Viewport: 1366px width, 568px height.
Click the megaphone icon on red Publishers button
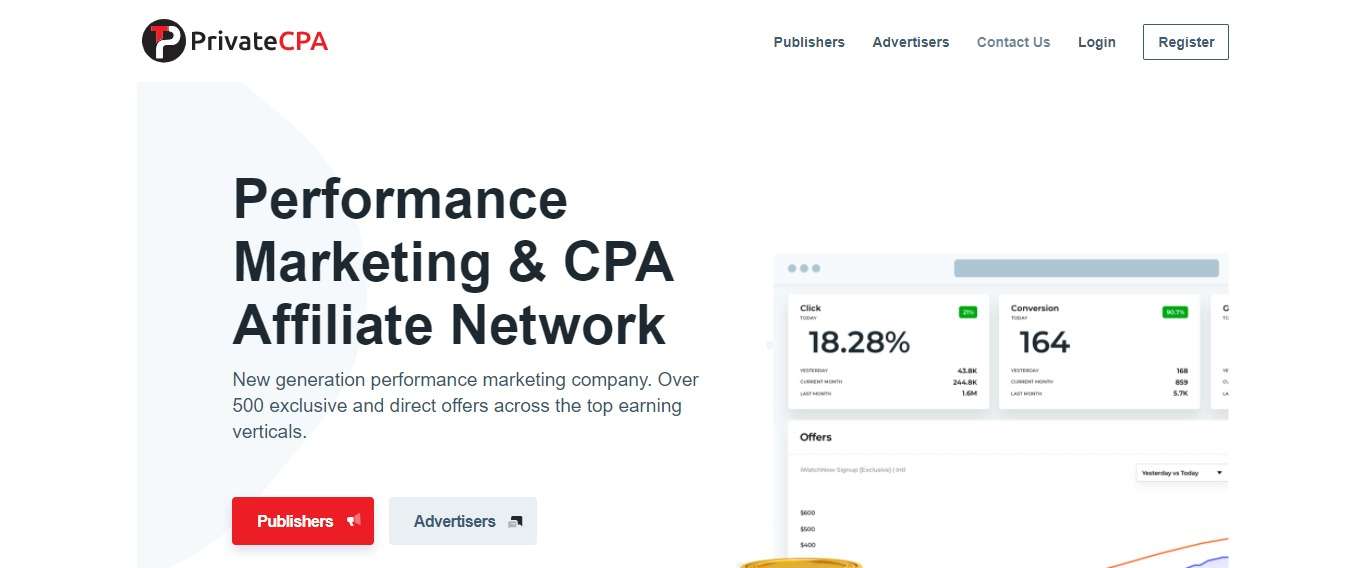click(x=353, y=521)
